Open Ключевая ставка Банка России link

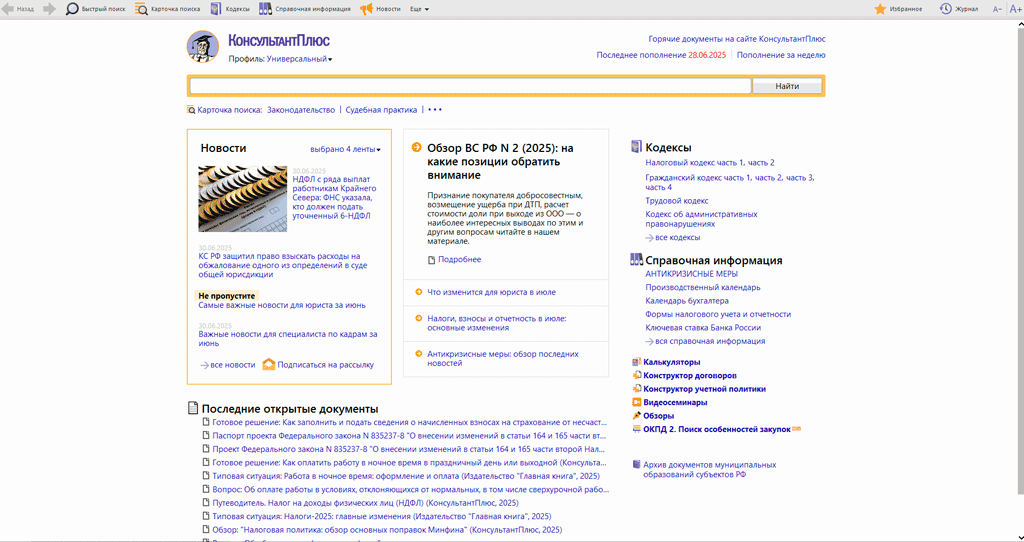tap(703, 328)
